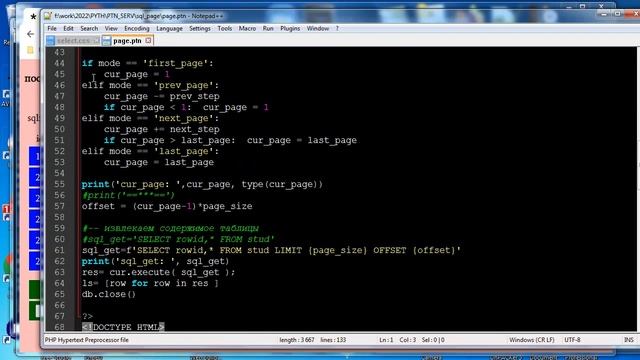Switch to the select.css tab

click(x=73, y=41)
